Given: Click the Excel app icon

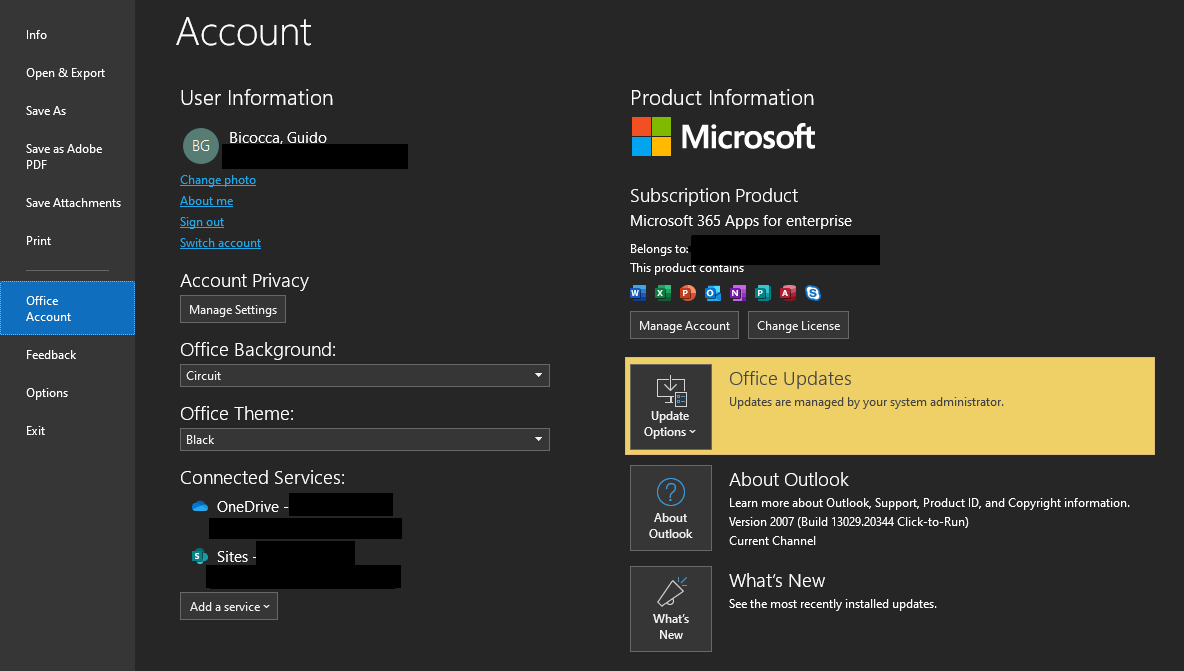Looking at the screenshot, I should (x=663, y=293).
